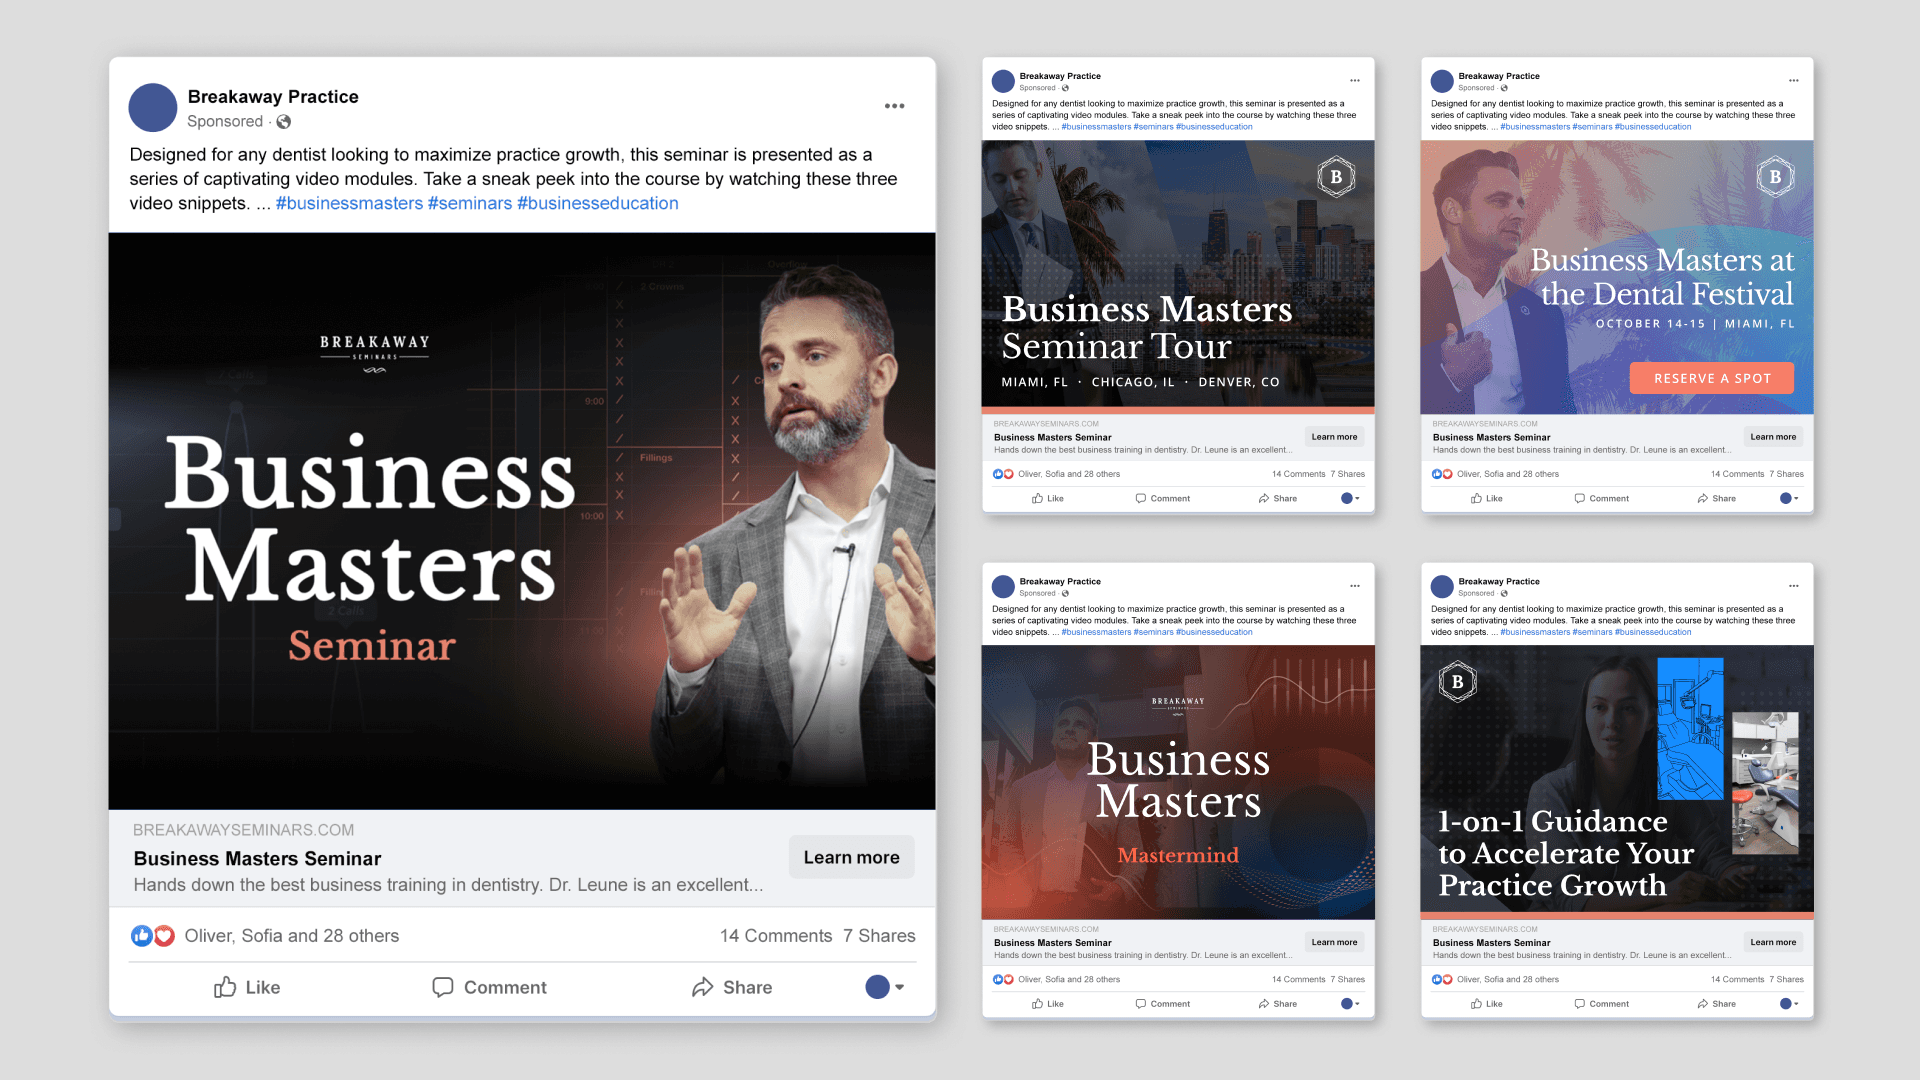Click Learn more on the Dental Festival ad
The height and width of the screenshot is (1080, 1920).
(1772, 437)
